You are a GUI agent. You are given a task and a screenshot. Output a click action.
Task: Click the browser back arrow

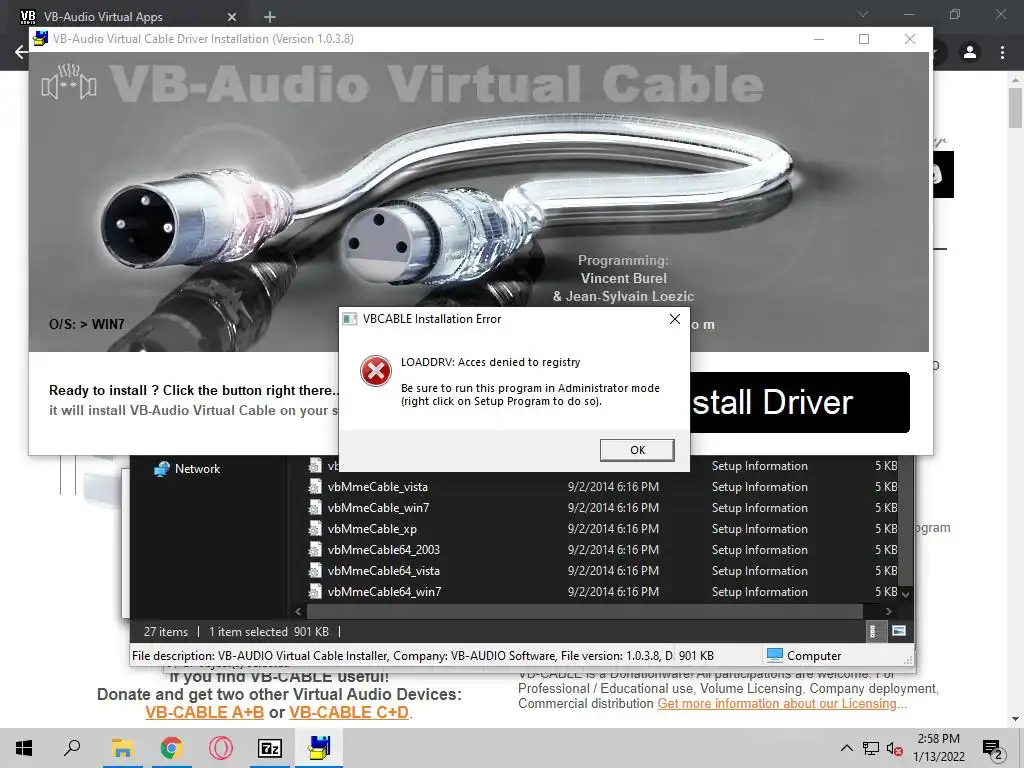click(x=21, y=52)
